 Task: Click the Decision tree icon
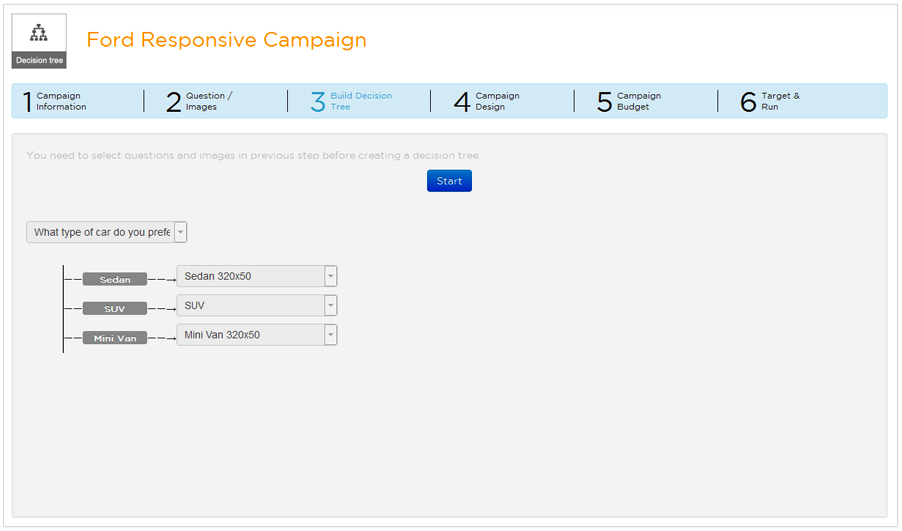[38, 40]
